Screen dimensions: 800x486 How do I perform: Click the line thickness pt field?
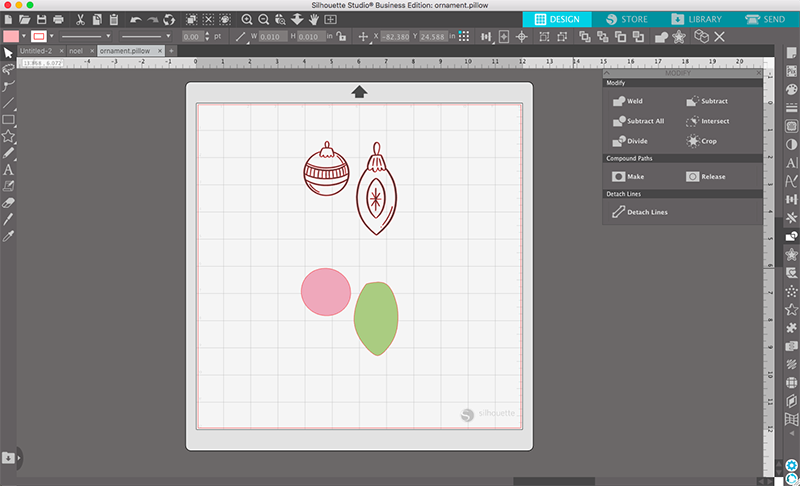pyautogui.click(x=192, y=36)
